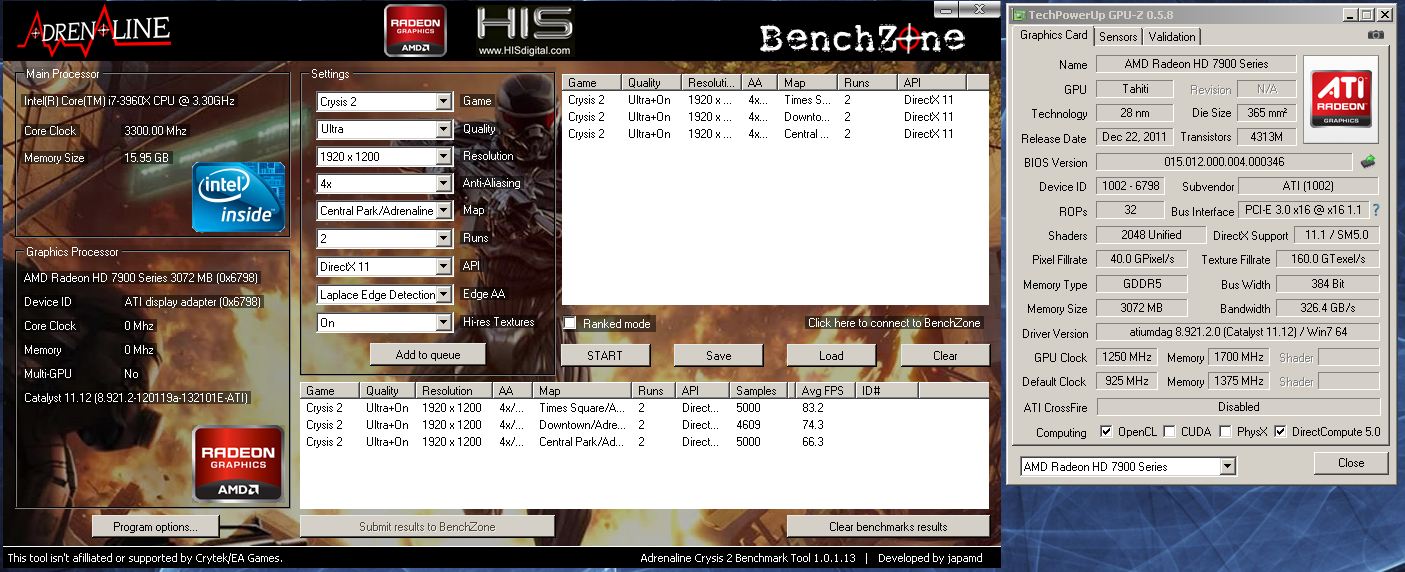This screenshot has height=572, width=1405.
Task: Click the Default Clock 925 MHz field
Action: (1128, 381)
